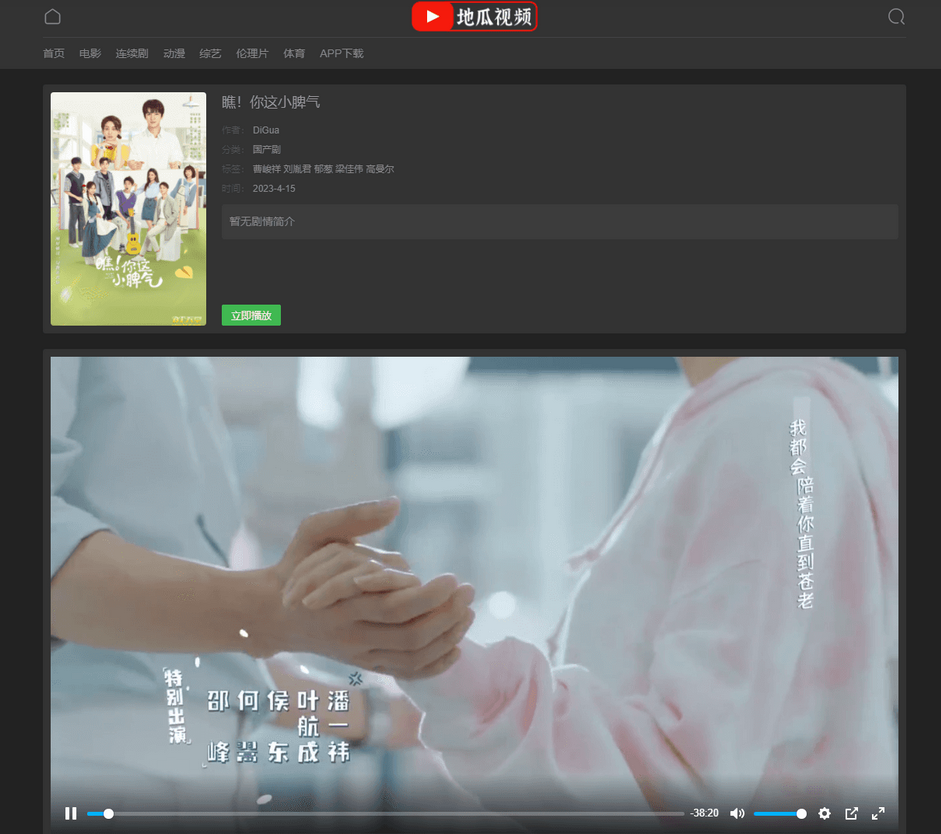Image resolution: width=941 pixels, height=834 pixels.
Task: Open player settings gear
Action: coord(824,813)
